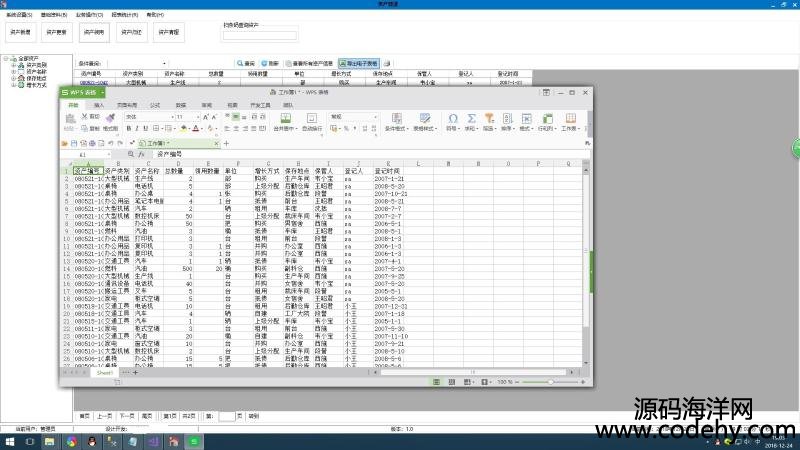
Task: Click the Bold formatting icon in WPS
Action: coord(129,128)
